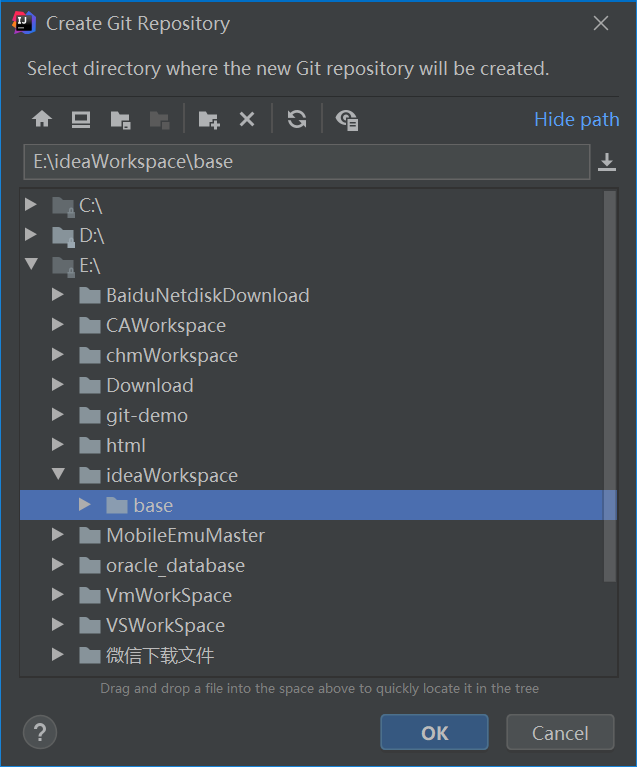
Task: Toggle show hidden files and directories
Action: (347, 120)
